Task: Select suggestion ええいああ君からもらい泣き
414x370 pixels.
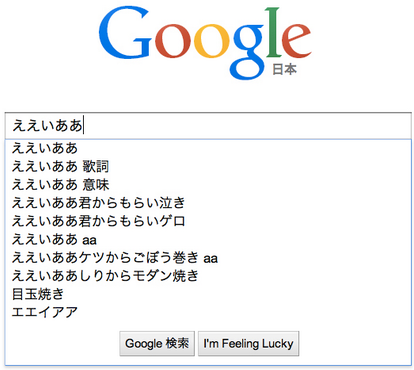Action: (x=208, y=203)
